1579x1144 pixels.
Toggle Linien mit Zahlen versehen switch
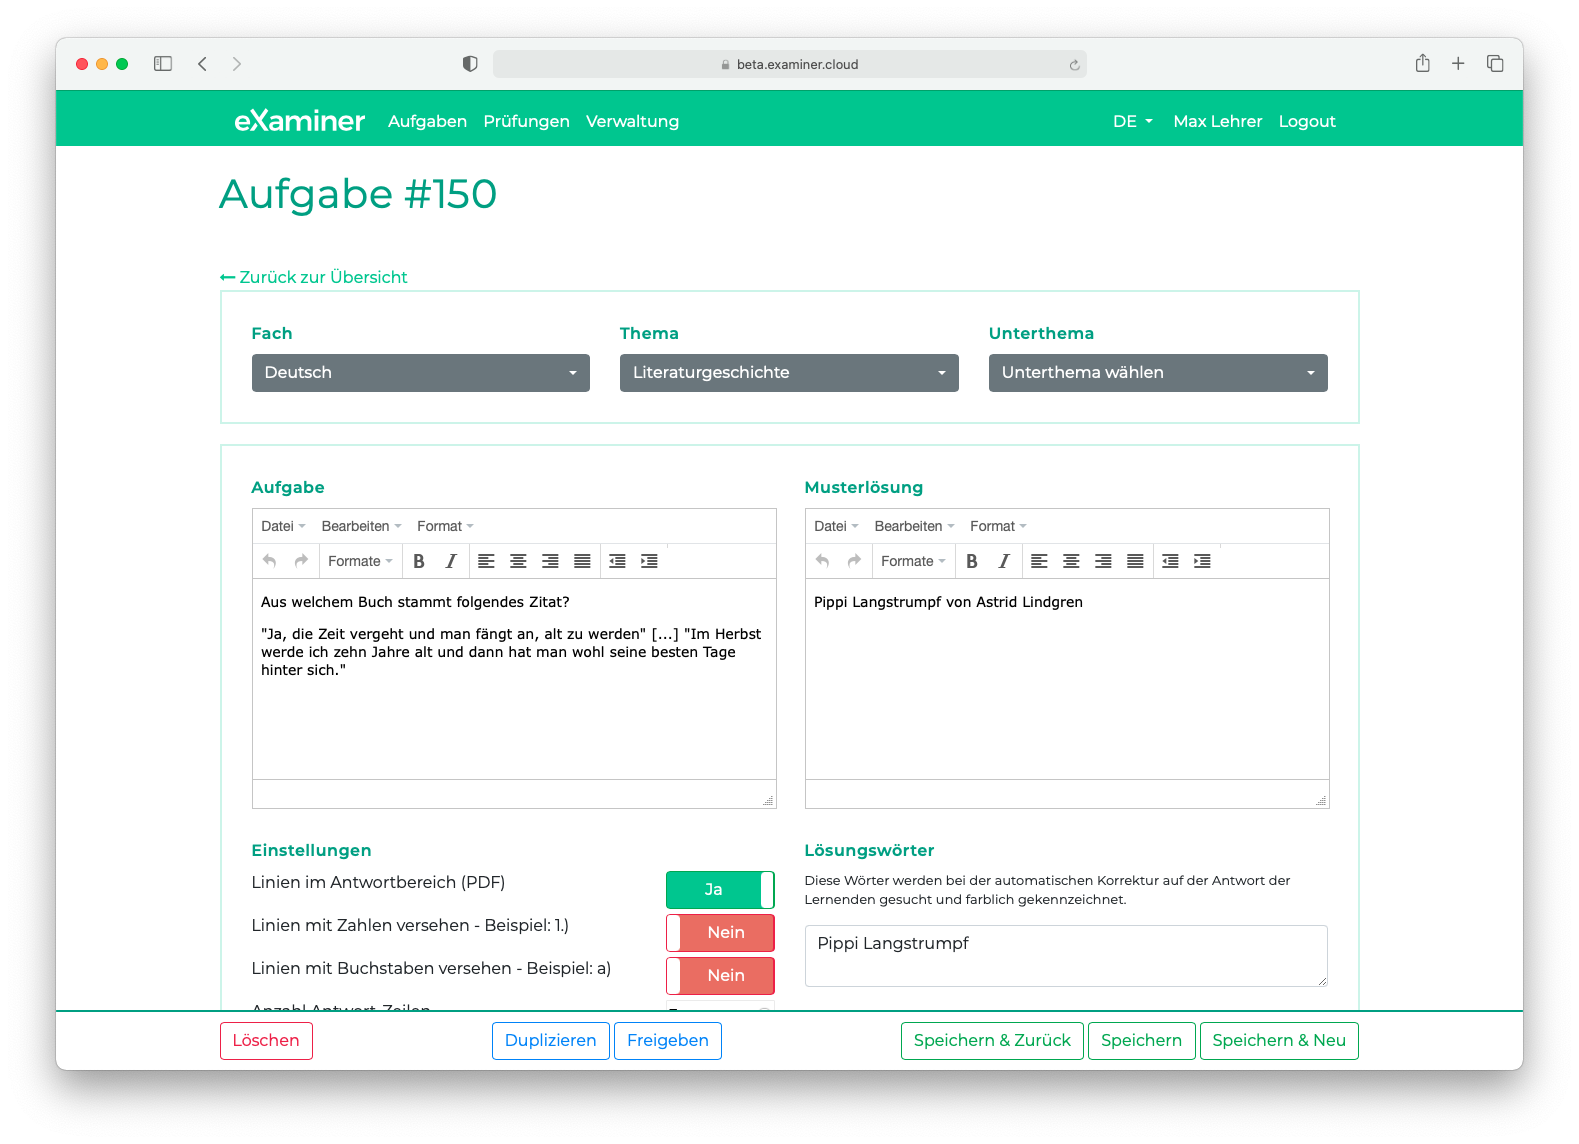(720, 932)
